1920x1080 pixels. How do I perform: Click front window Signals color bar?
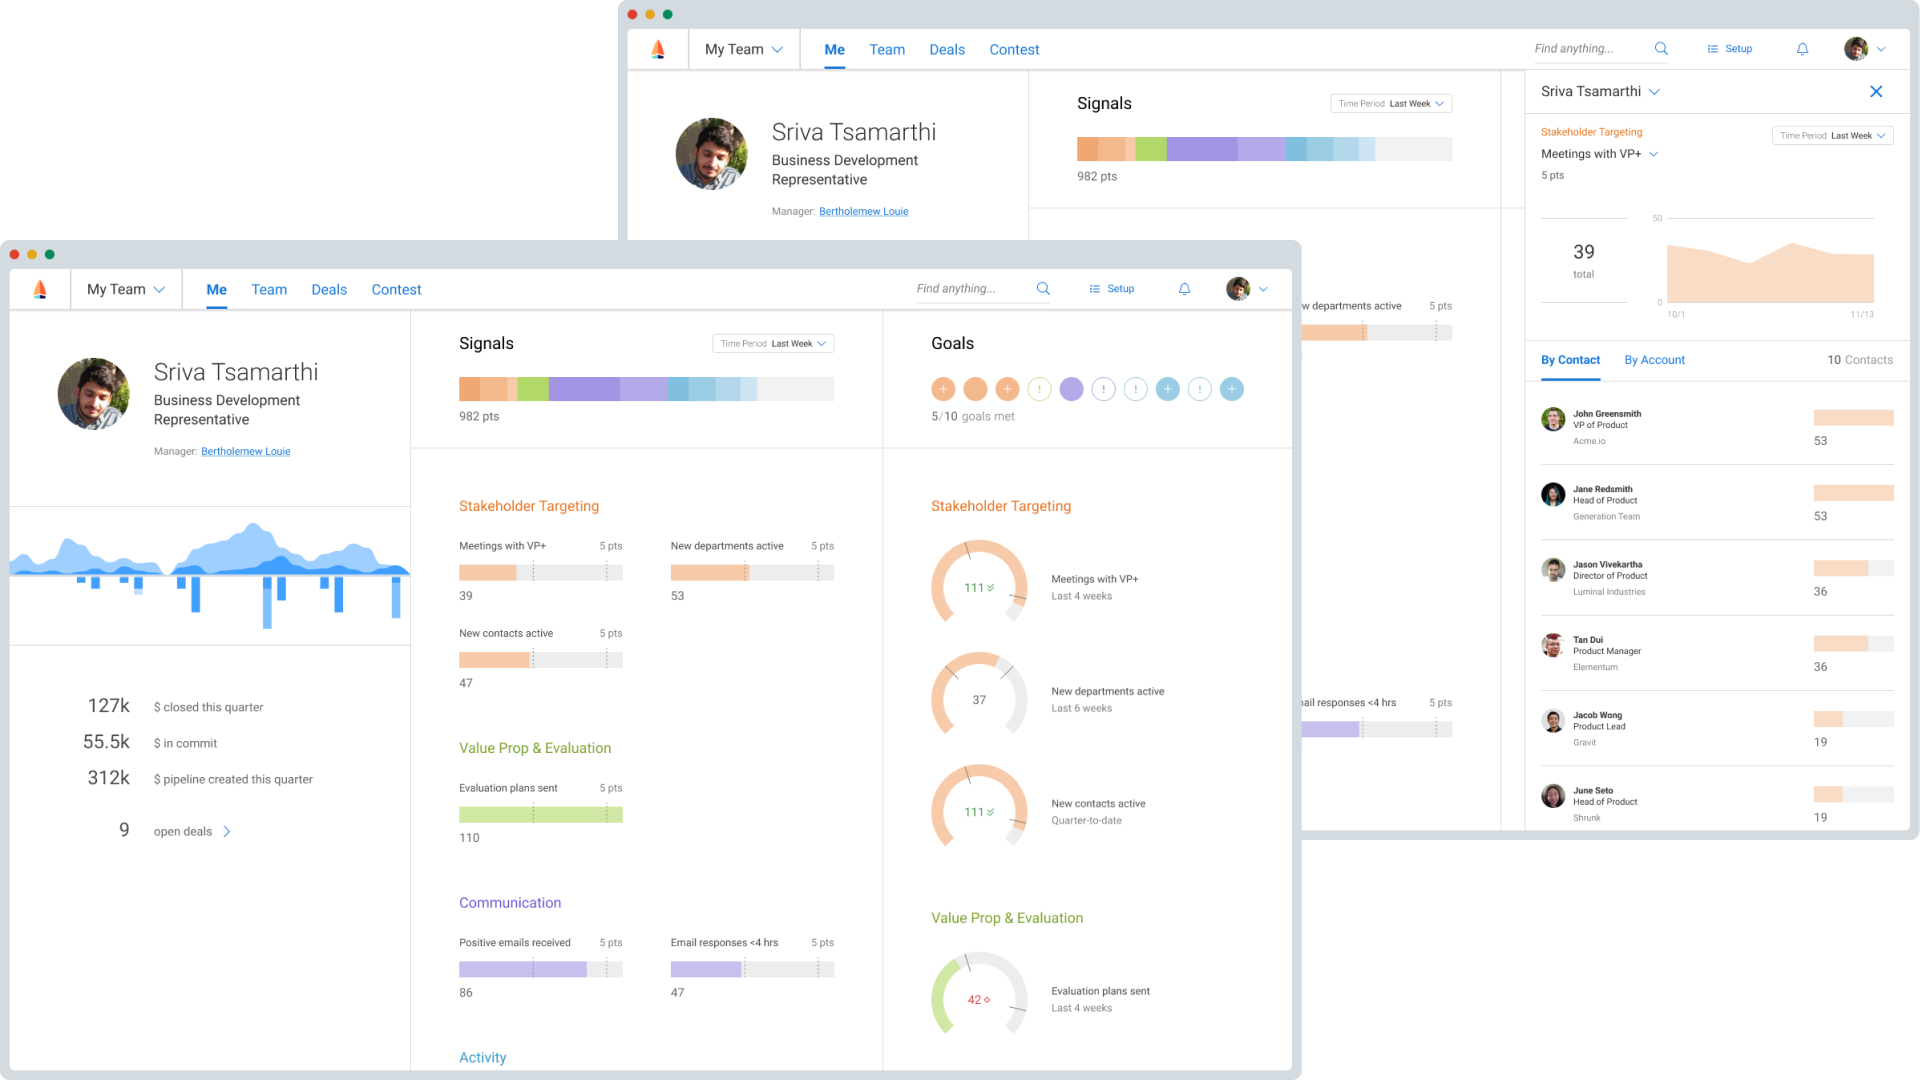point(646,389)
